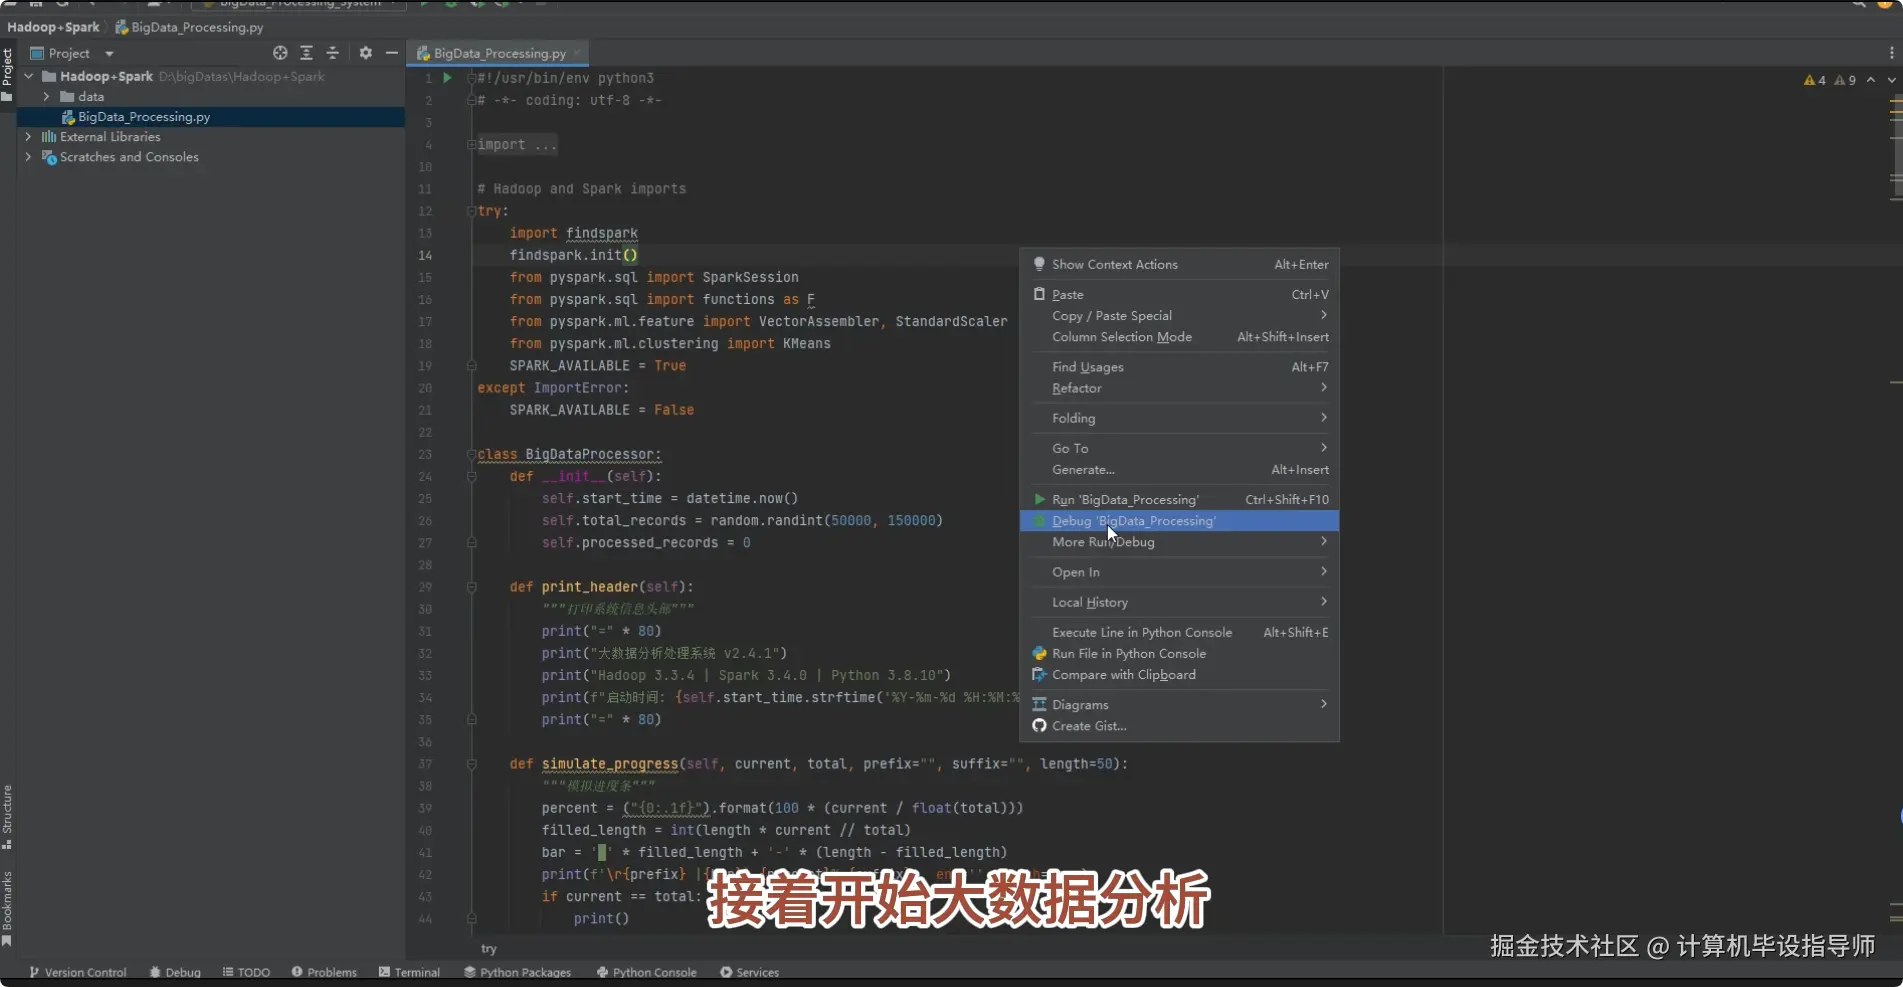This screenshot has height=987, width=1903.
Task: Open the Go To submenu
Action: click(x=1179, y=448)
